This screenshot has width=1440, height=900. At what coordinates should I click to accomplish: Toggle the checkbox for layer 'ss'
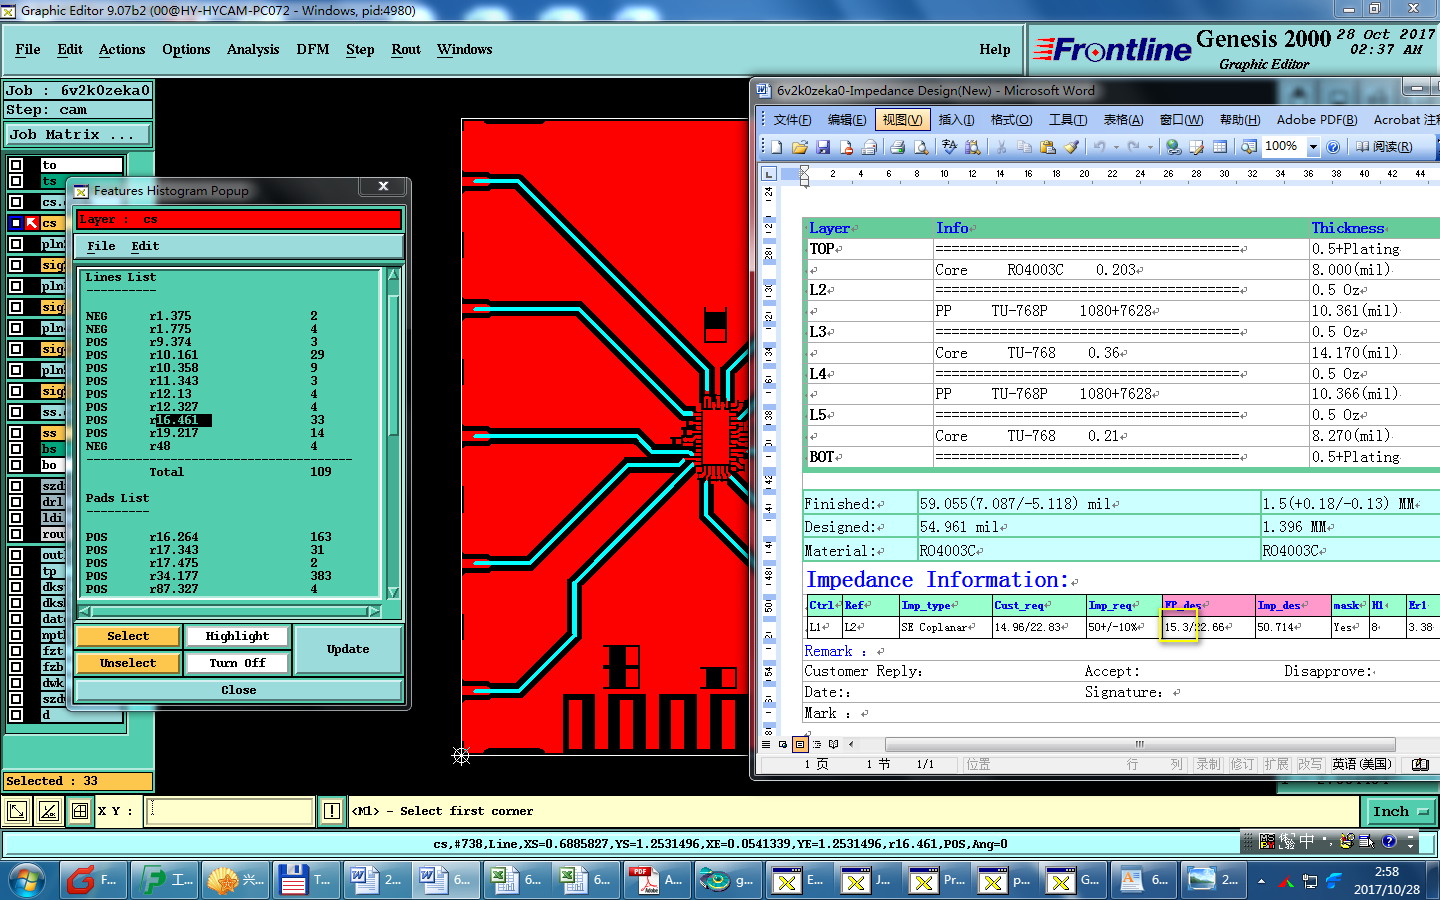[16, 433]
